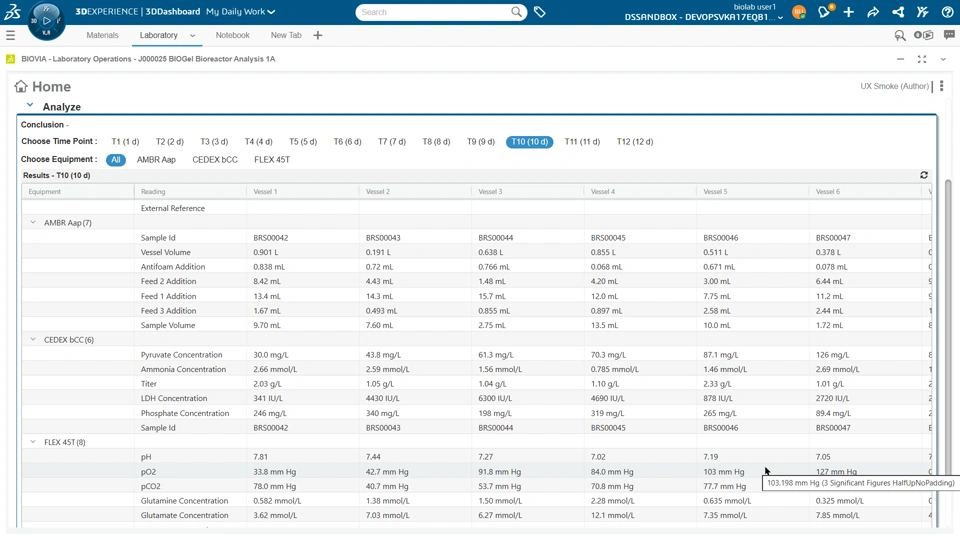Open the New Tab tab
The height and width of the screenshot is (540, 960).
[x=286, y=36]
